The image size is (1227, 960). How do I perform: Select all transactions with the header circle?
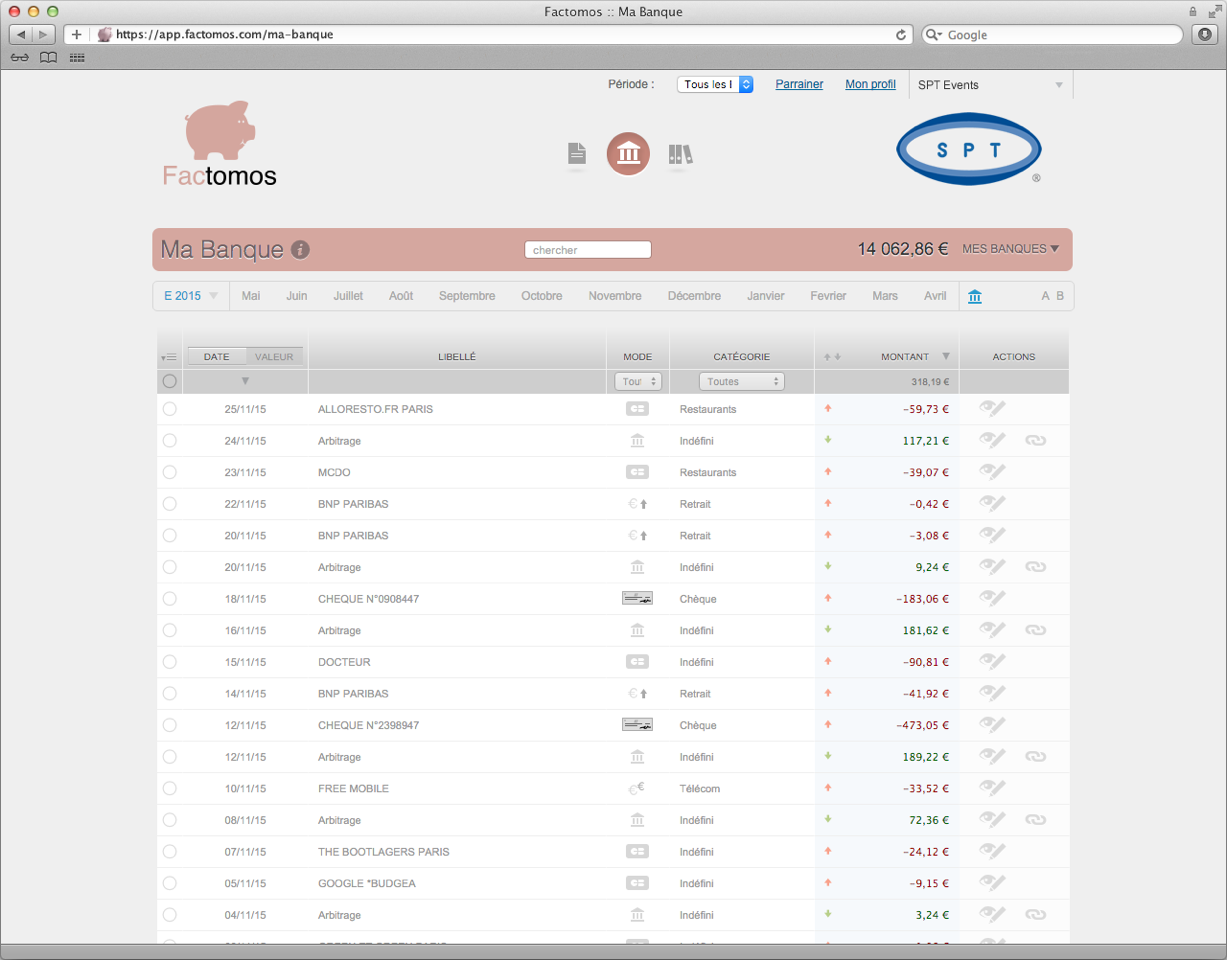[169, 381]
